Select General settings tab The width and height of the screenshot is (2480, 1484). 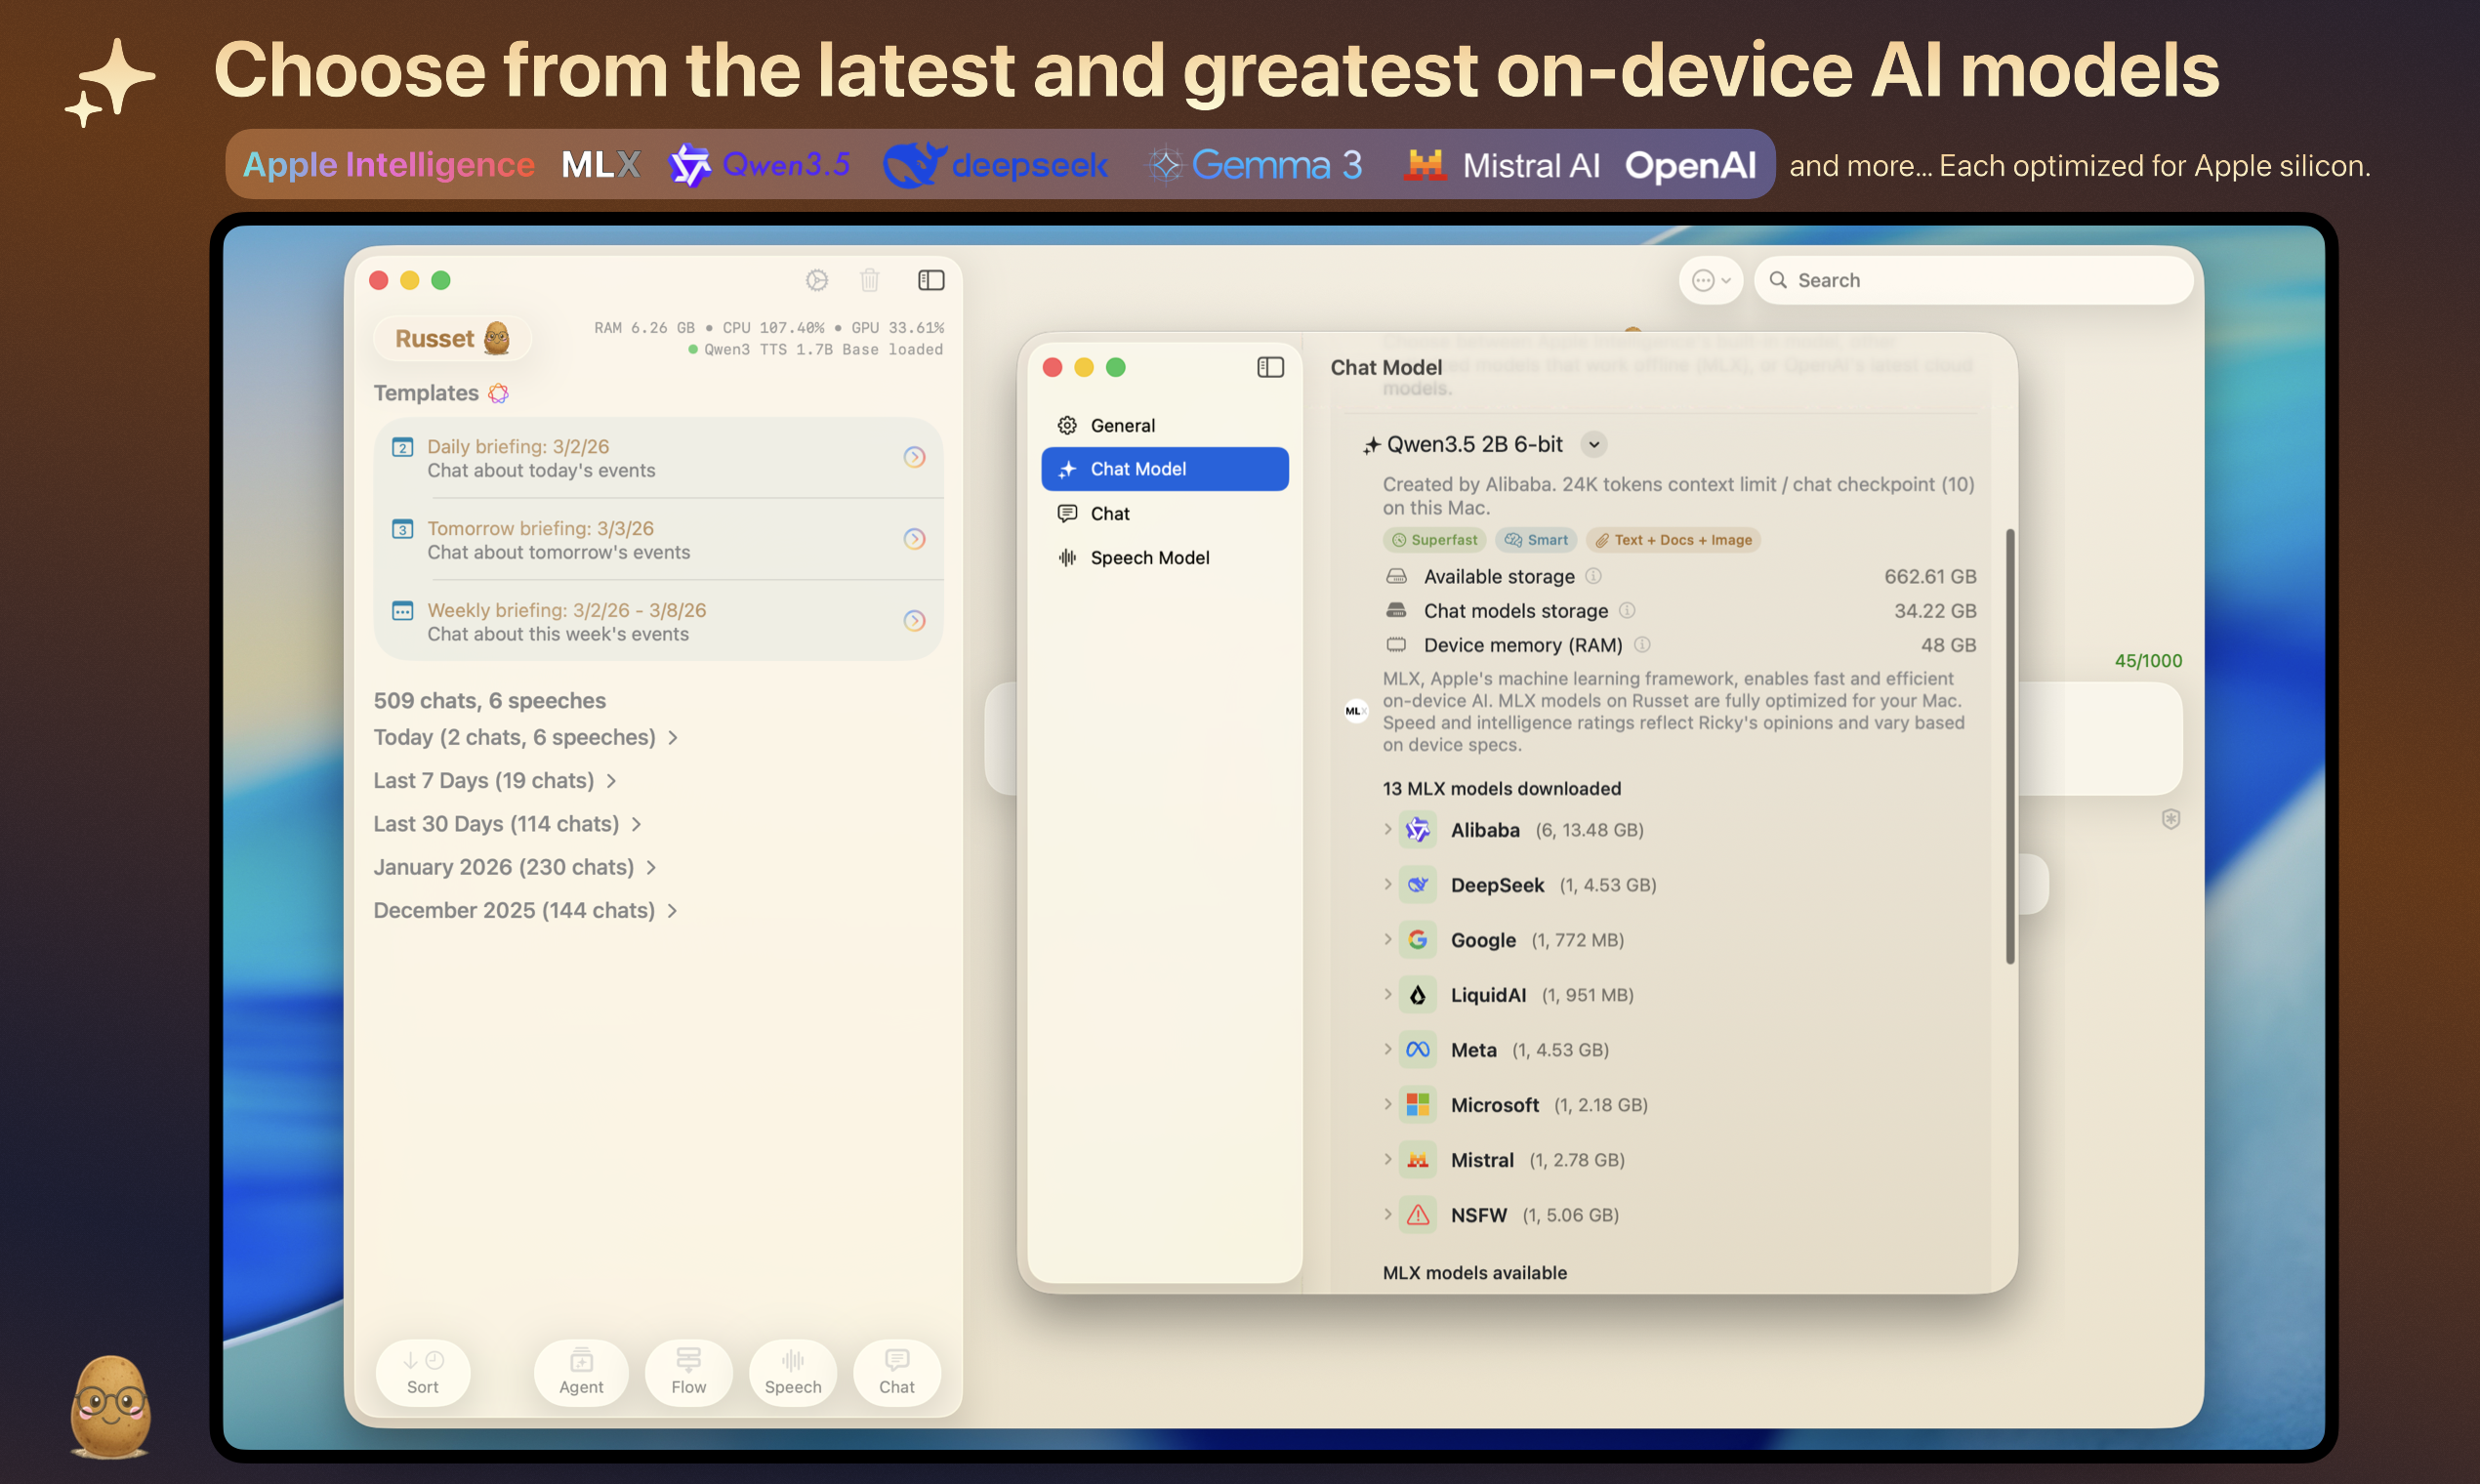(x=1122, y=425)
